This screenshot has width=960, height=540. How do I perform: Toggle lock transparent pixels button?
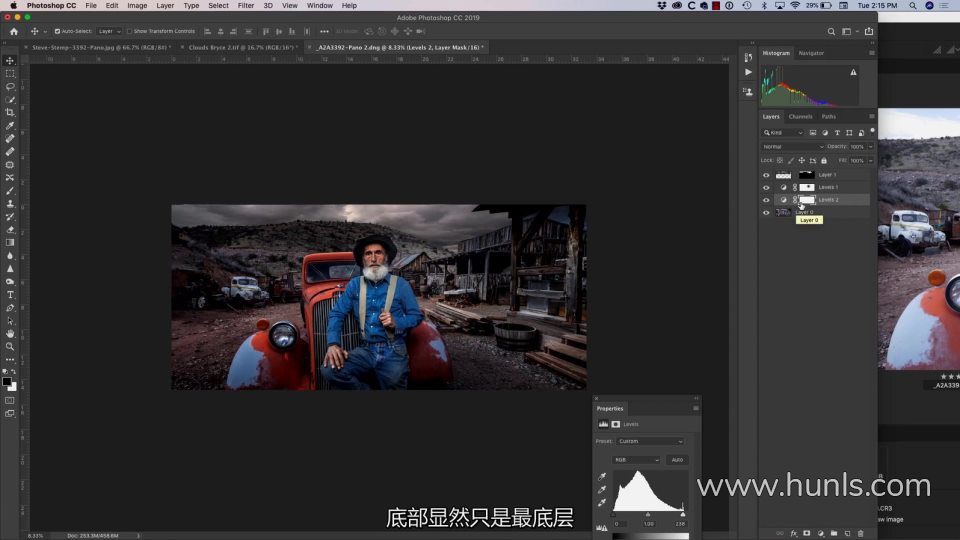tap(779, 160)
